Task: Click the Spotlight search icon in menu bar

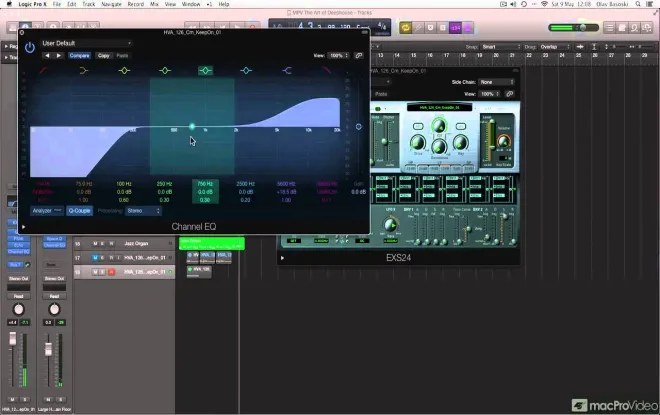Action: (x=638, y=4)
